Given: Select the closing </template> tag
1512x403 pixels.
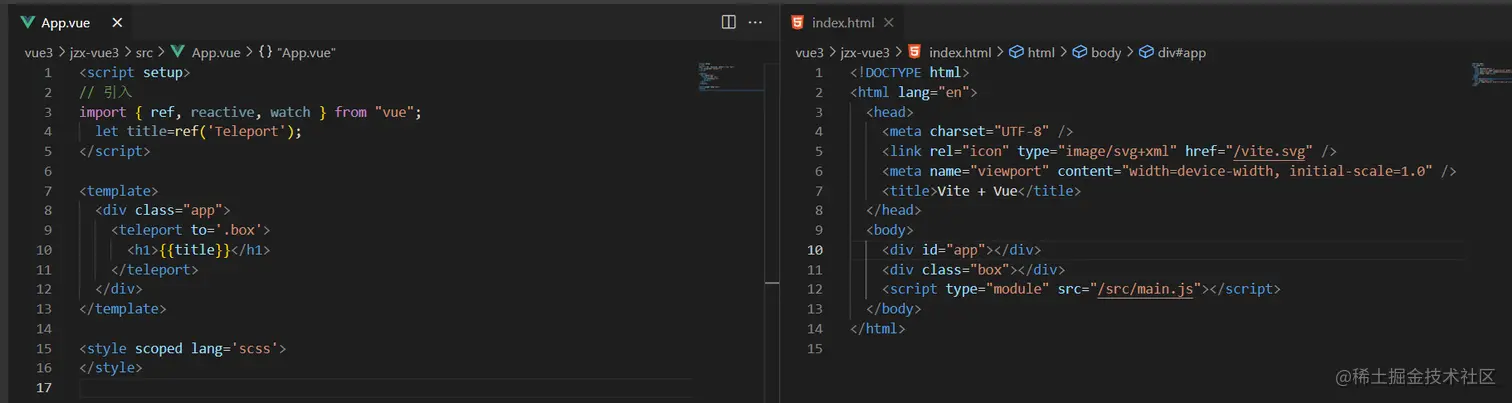Looking at the screenshot, I should (122, 309).
